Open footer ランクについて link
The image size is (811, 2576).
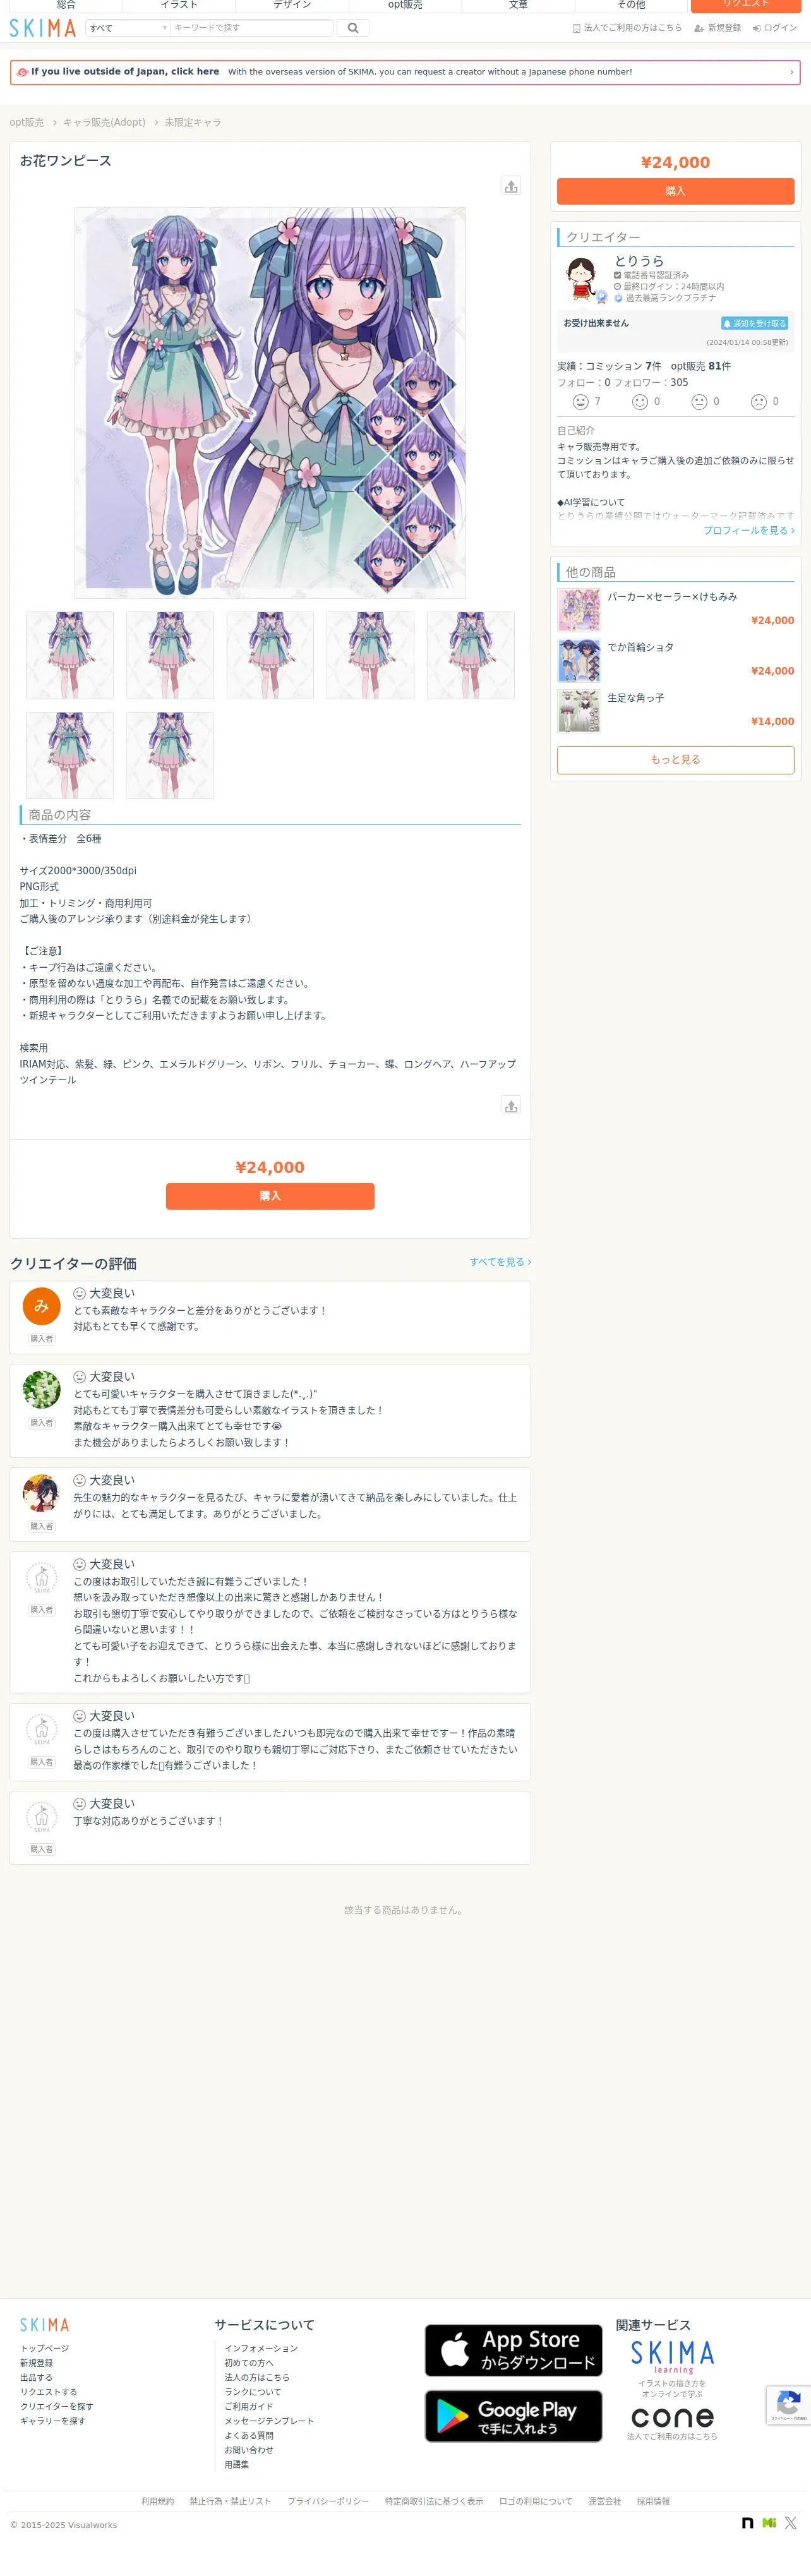(253, 2392)
